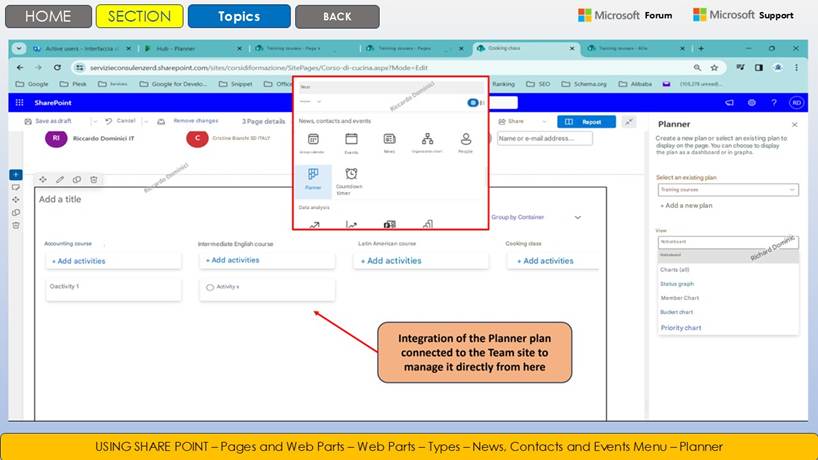Mark the 'Activity x' task circle complete
The image size is (818, 460).
coord(210,287)
